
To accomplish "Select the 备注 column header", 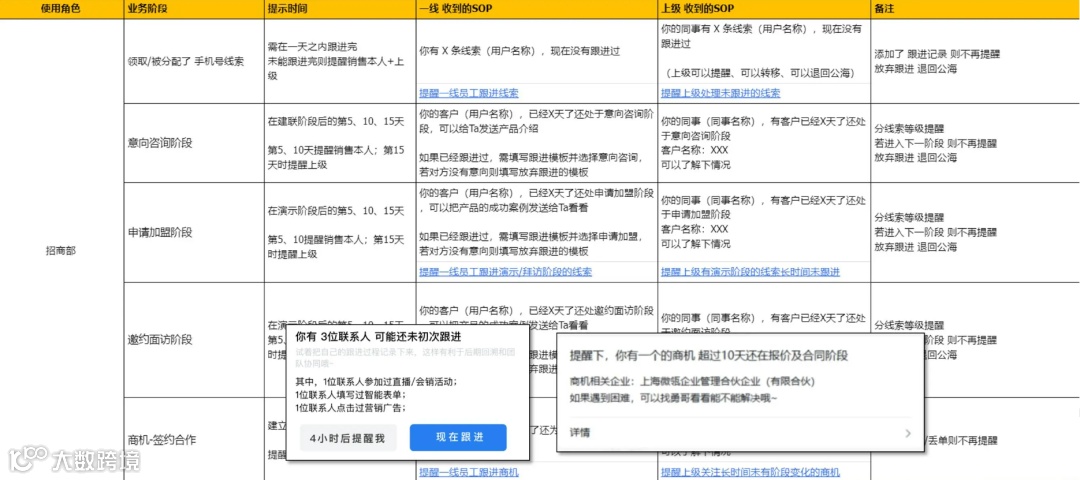I will [975, 10].
